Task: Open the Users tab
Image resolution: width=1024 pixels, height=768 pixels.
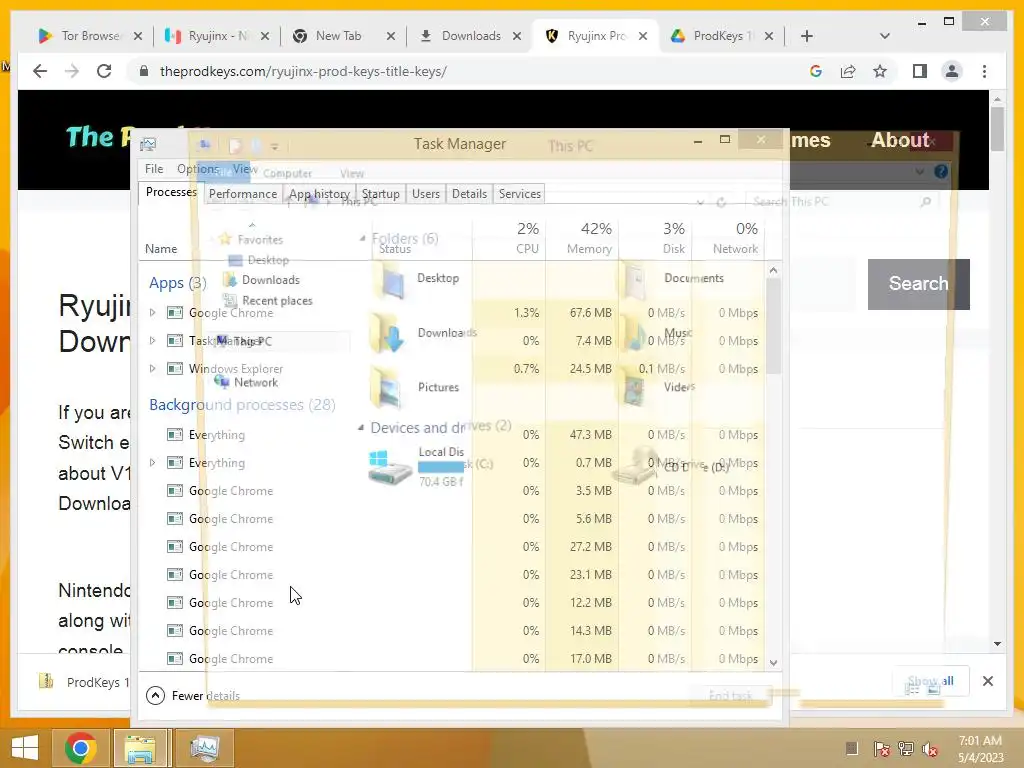Action: (x=426, y=194)
